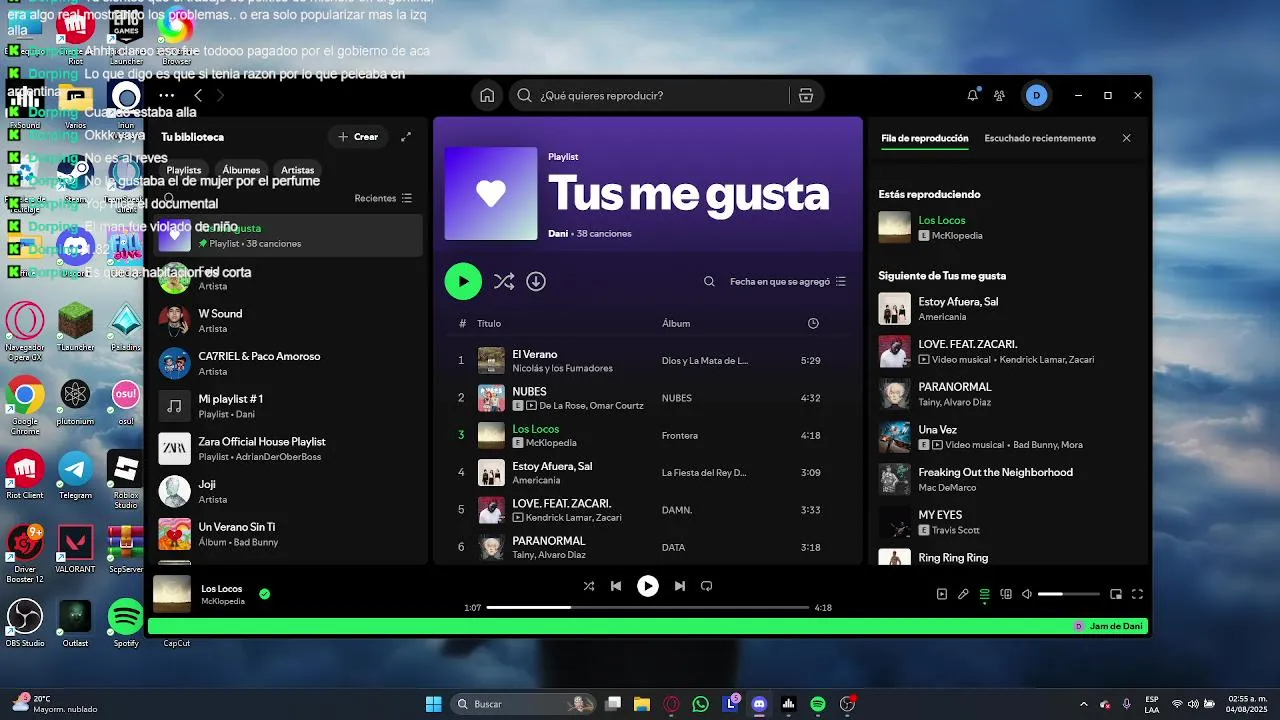Filter library by 'Artistas' chip
Screen dimensions: 1280x720
click(x=298, y=170)
